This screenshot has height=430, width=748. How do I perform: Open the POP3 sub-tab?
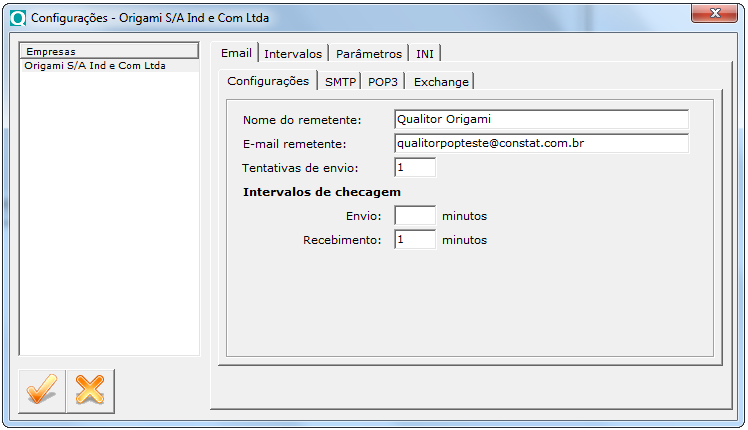383,82
